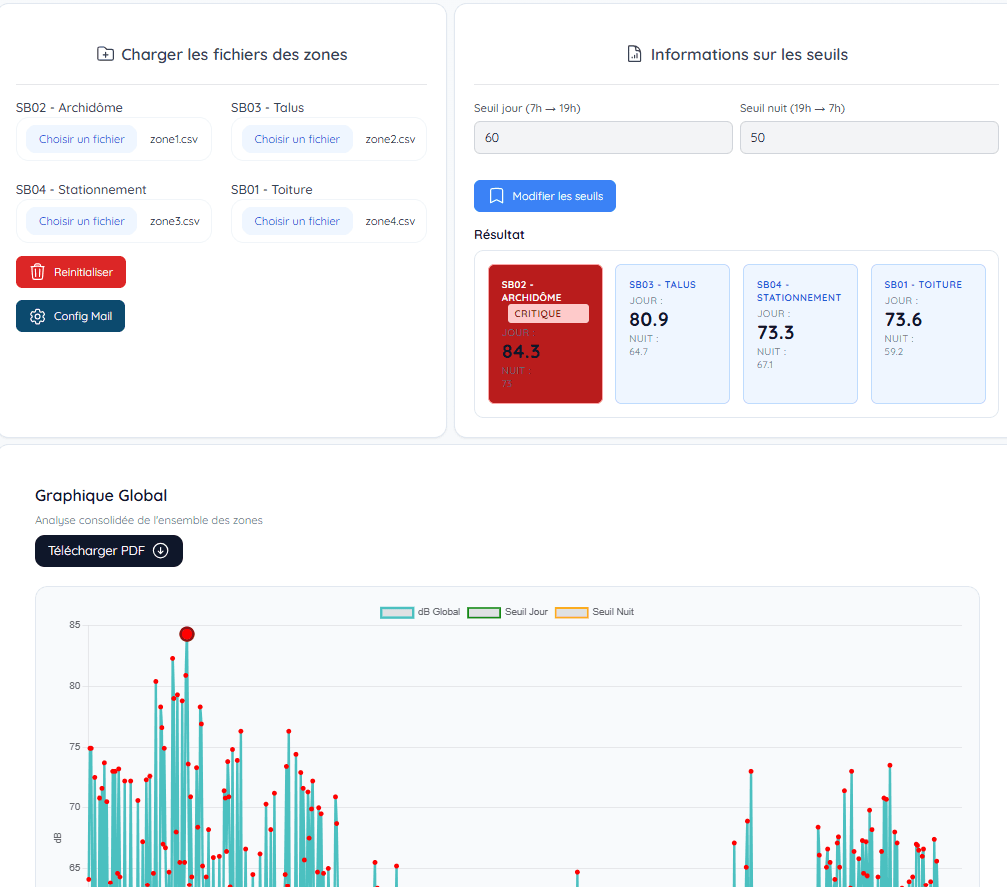
Task: Click the 73.6 day value on Toiture
Action: pos(903,319)
